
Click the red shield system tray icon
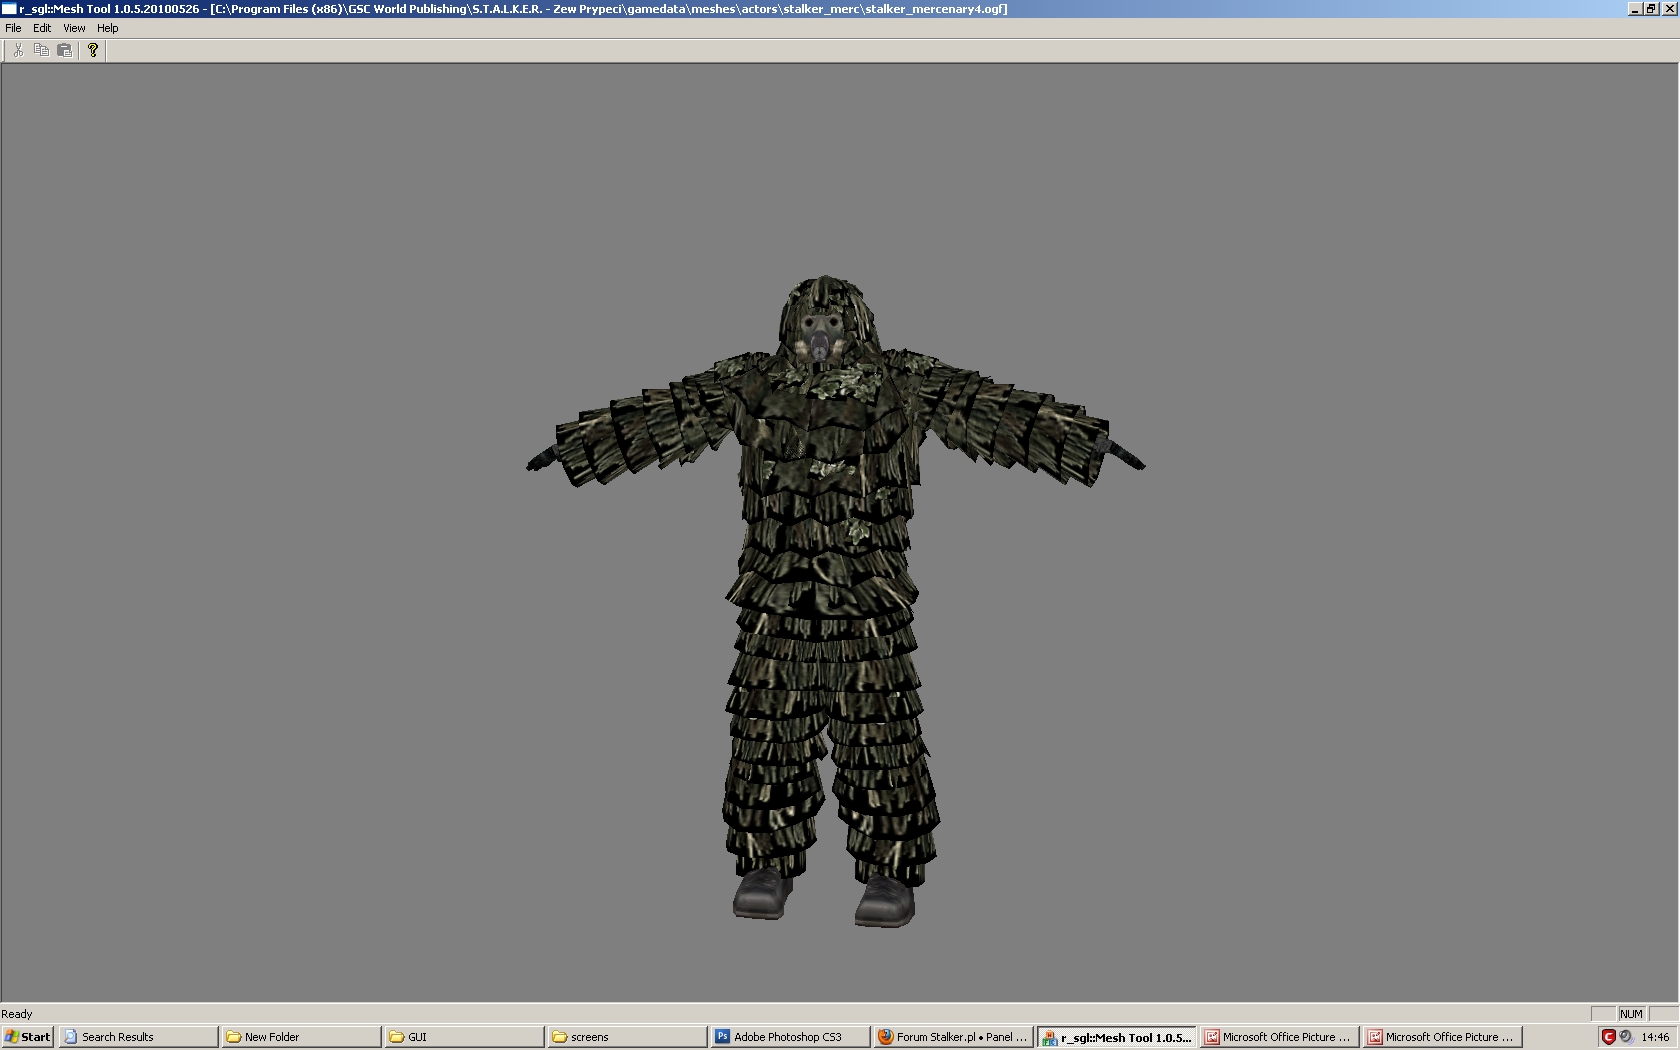pyautogui.click(x=1608, y=1037)
